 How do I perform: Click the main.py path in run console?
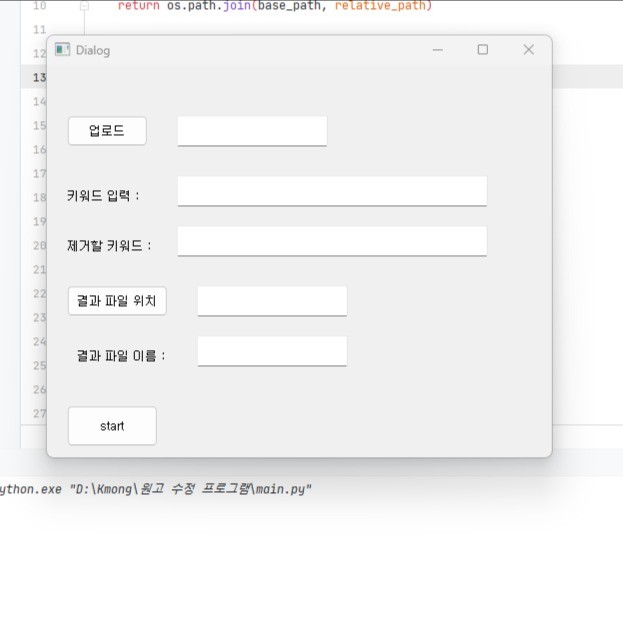[191, 489]
